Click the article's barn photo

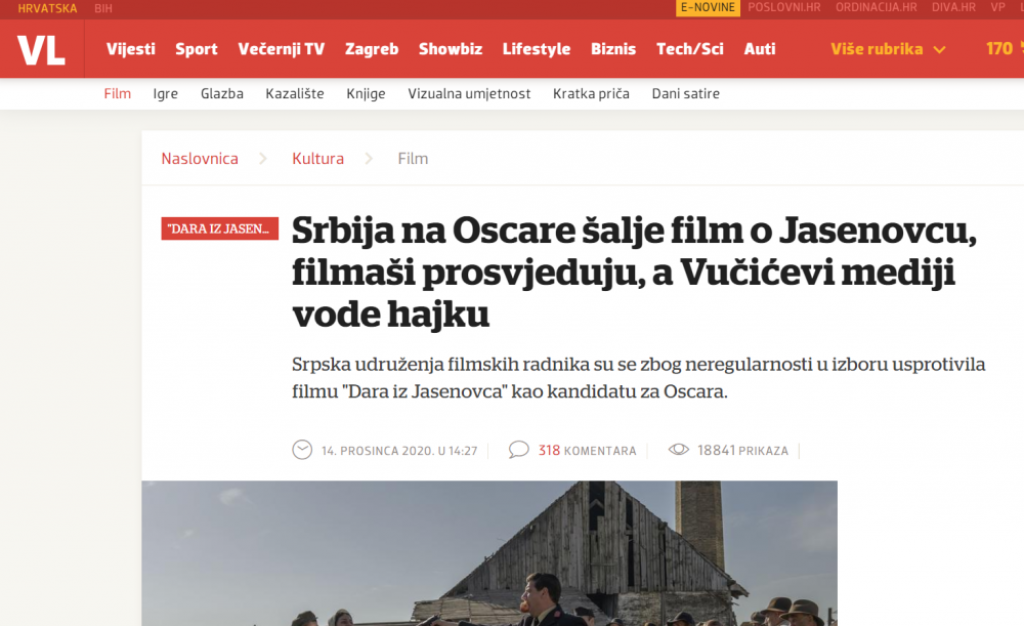[490, 555]
